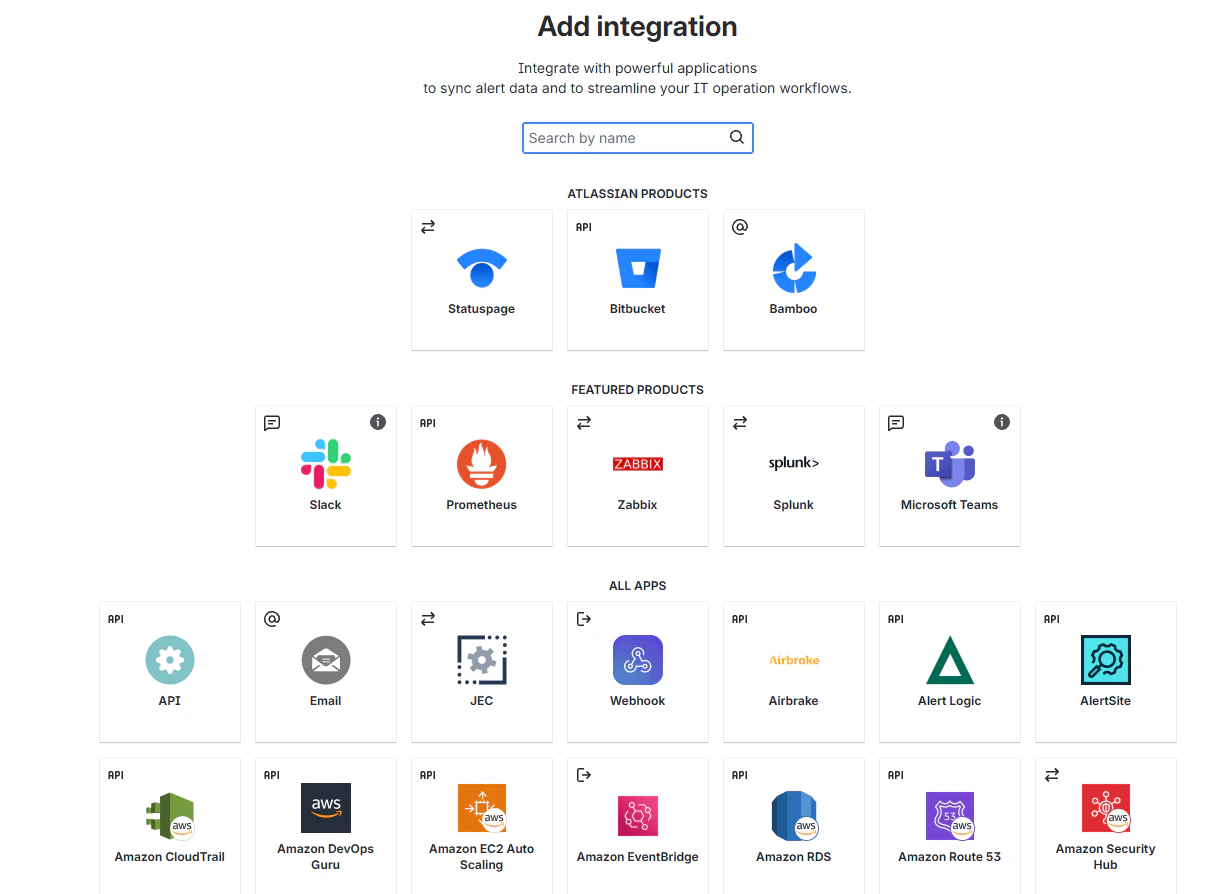Select the Amazon EventBridge icon

coord(638,816)
